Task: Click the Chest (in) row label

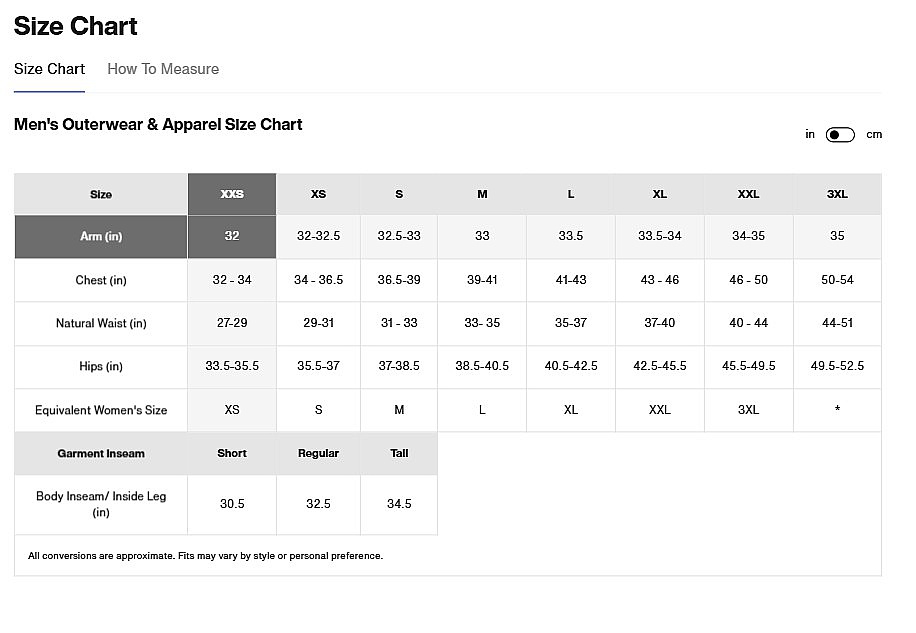Action: (101, 280)
